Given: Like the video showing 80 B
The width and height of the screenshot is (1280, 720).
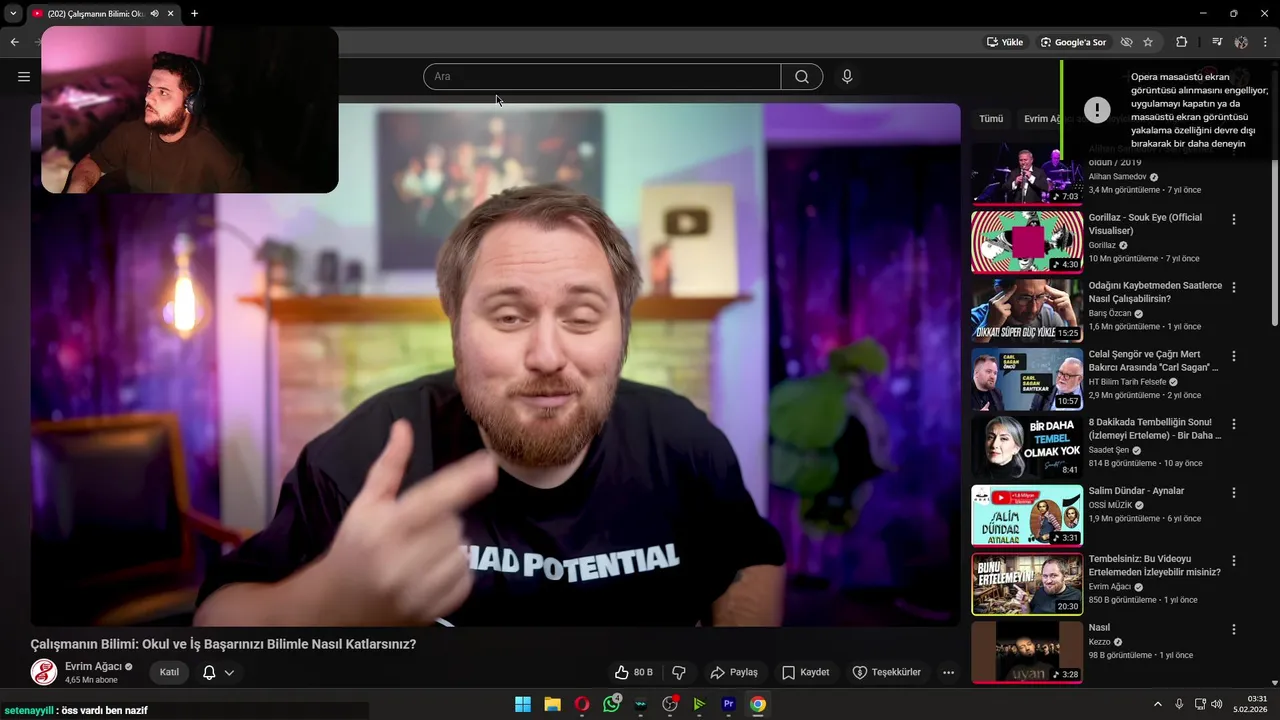Looking at the screenshot, I should pyautogui.click(x=634, y=672).
